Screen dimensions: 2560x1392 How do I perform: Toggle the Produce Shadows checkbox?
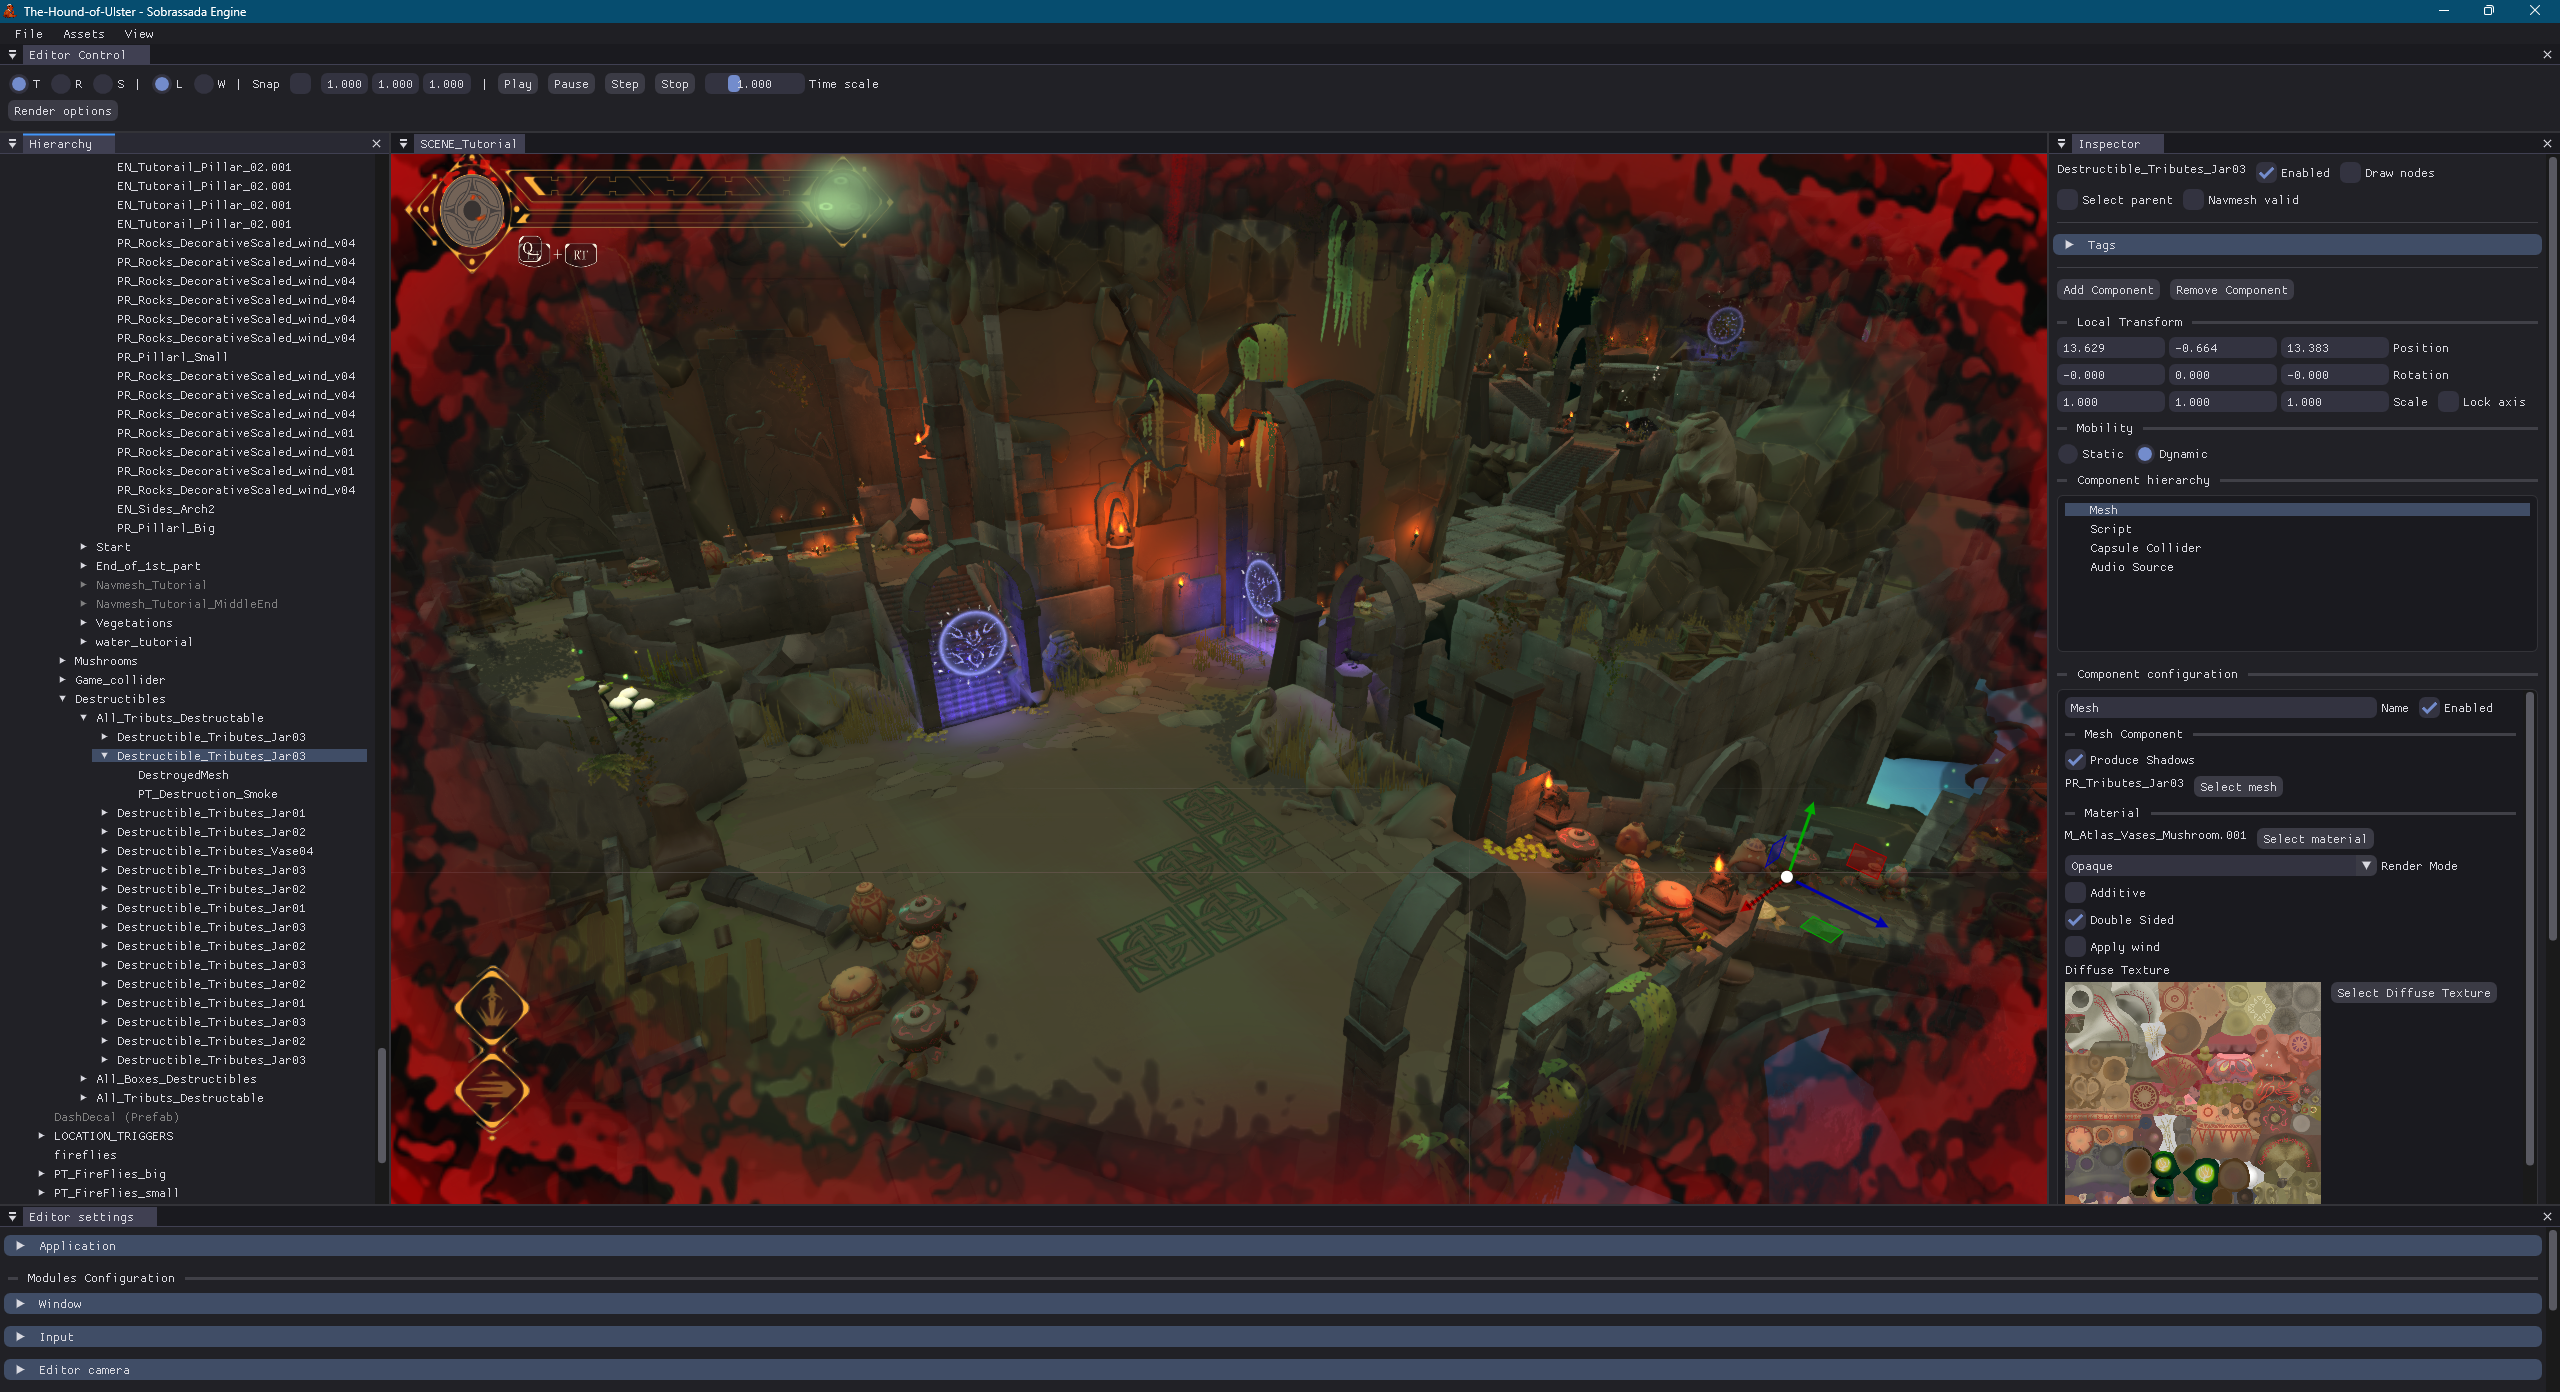2076,760
